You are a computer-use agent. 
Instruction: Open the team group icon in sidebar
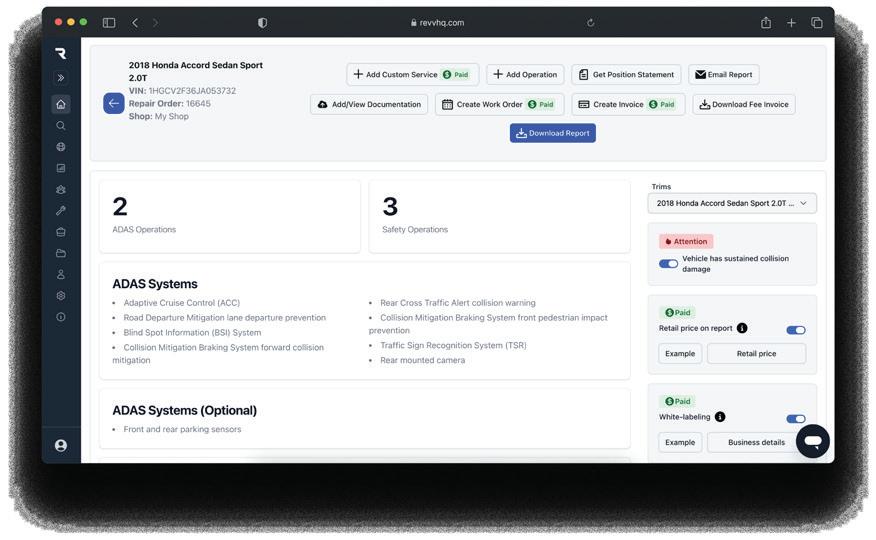[x=61, y=189]
